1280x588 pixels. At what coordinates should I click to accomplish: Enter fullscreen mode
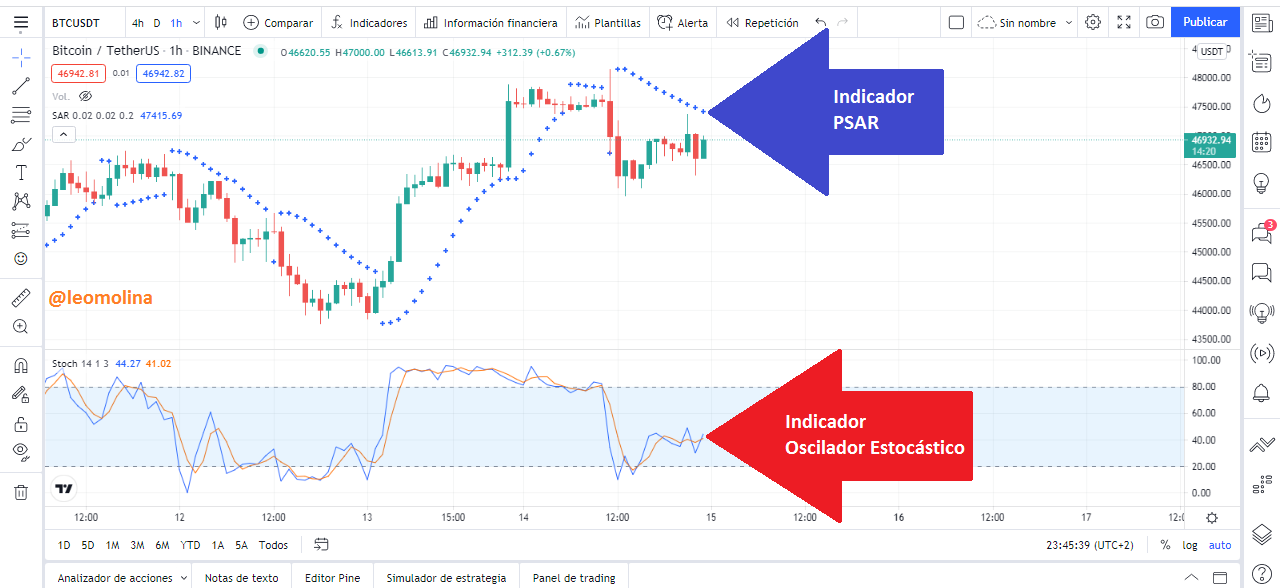pyautogui.click(x=1124, y=22)
